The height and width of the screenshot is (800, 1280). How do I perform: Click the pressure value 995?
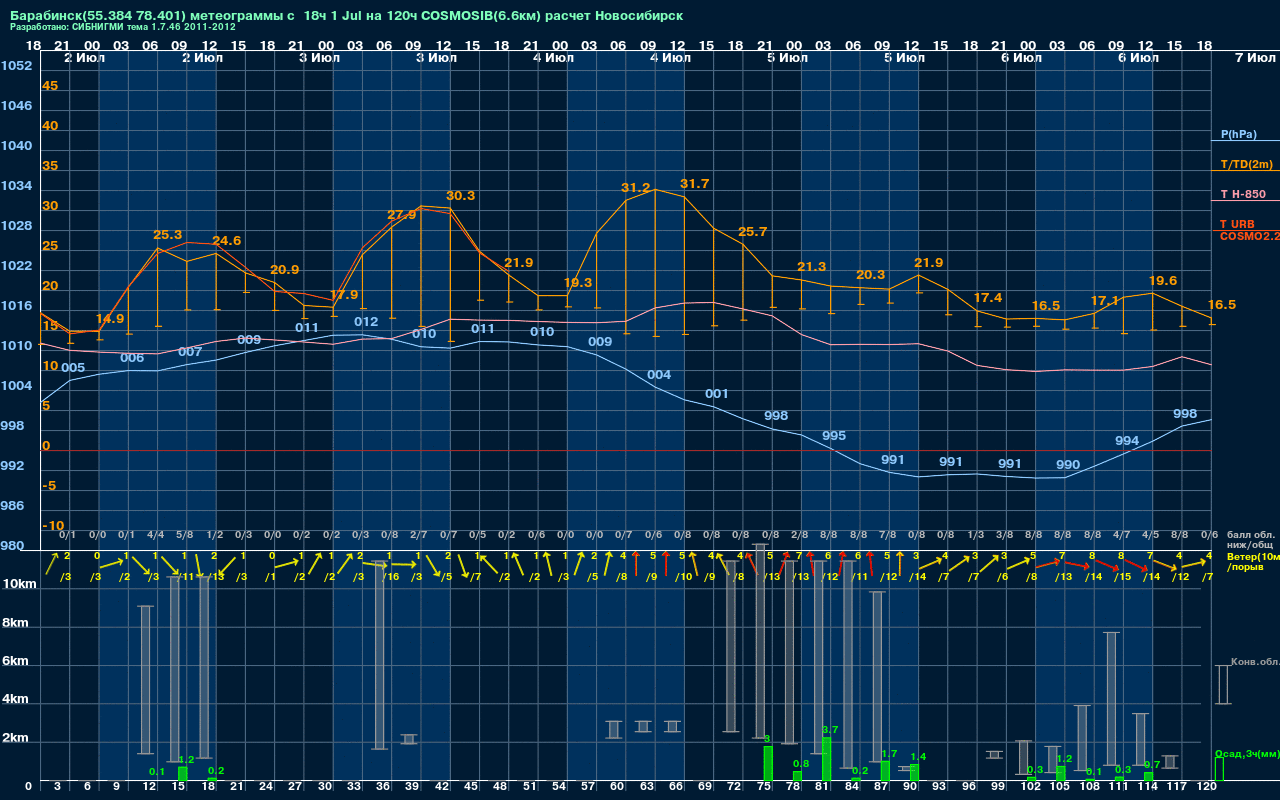point(834,436)
